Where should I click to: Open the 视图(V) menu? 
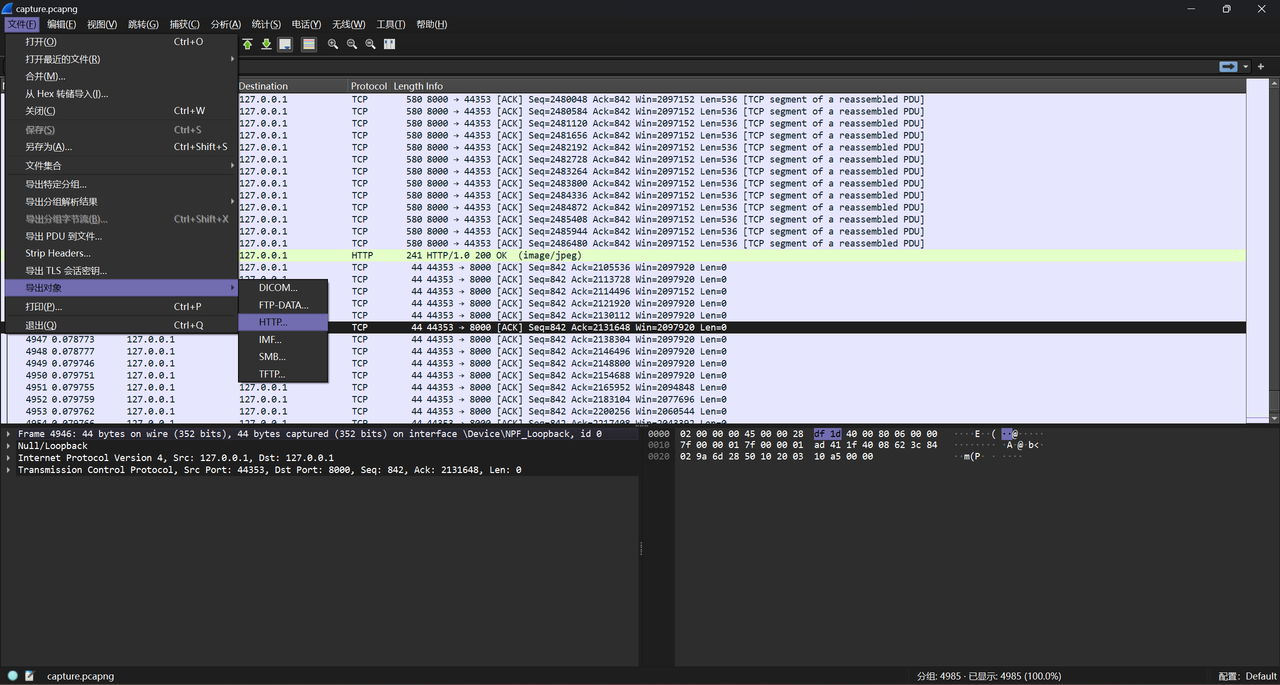tap(102, 24)
